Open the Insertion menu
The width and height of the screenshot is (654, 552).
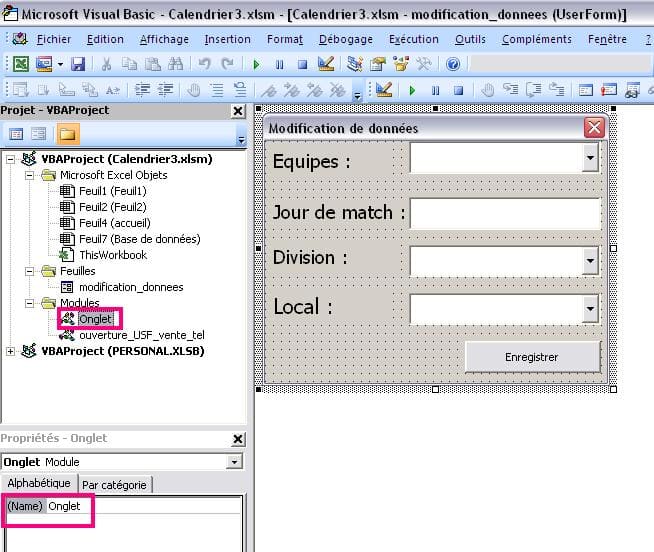click(x=228, y=39)
